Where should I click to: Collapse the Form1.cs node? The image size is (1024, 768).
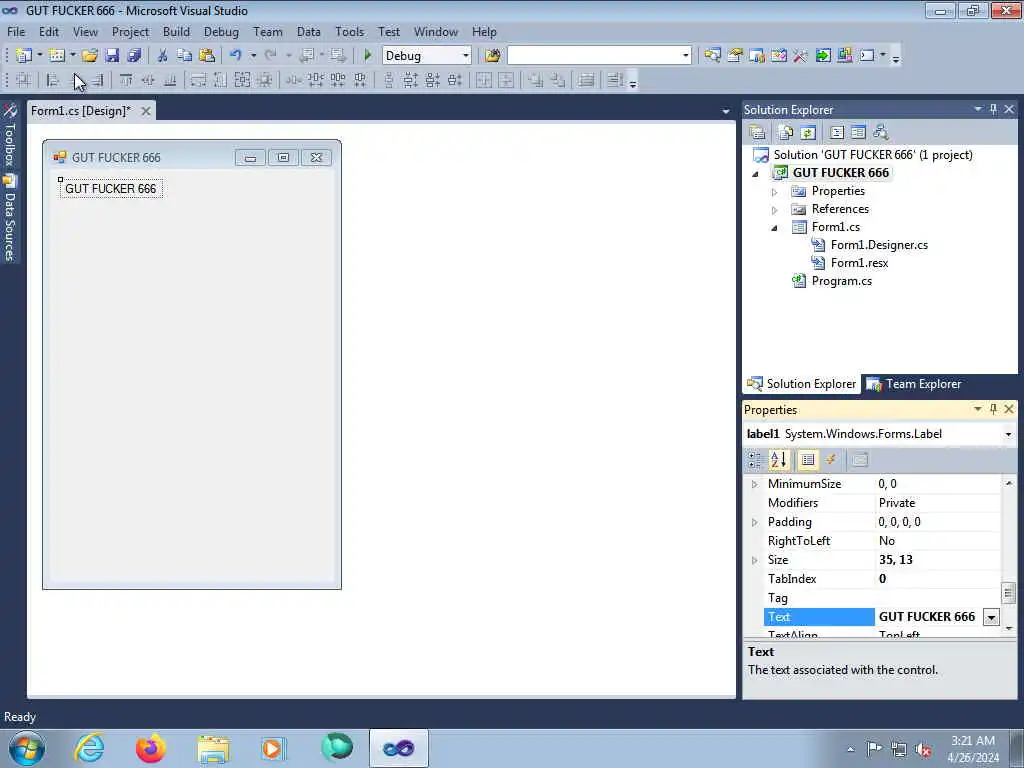point(775,228)
